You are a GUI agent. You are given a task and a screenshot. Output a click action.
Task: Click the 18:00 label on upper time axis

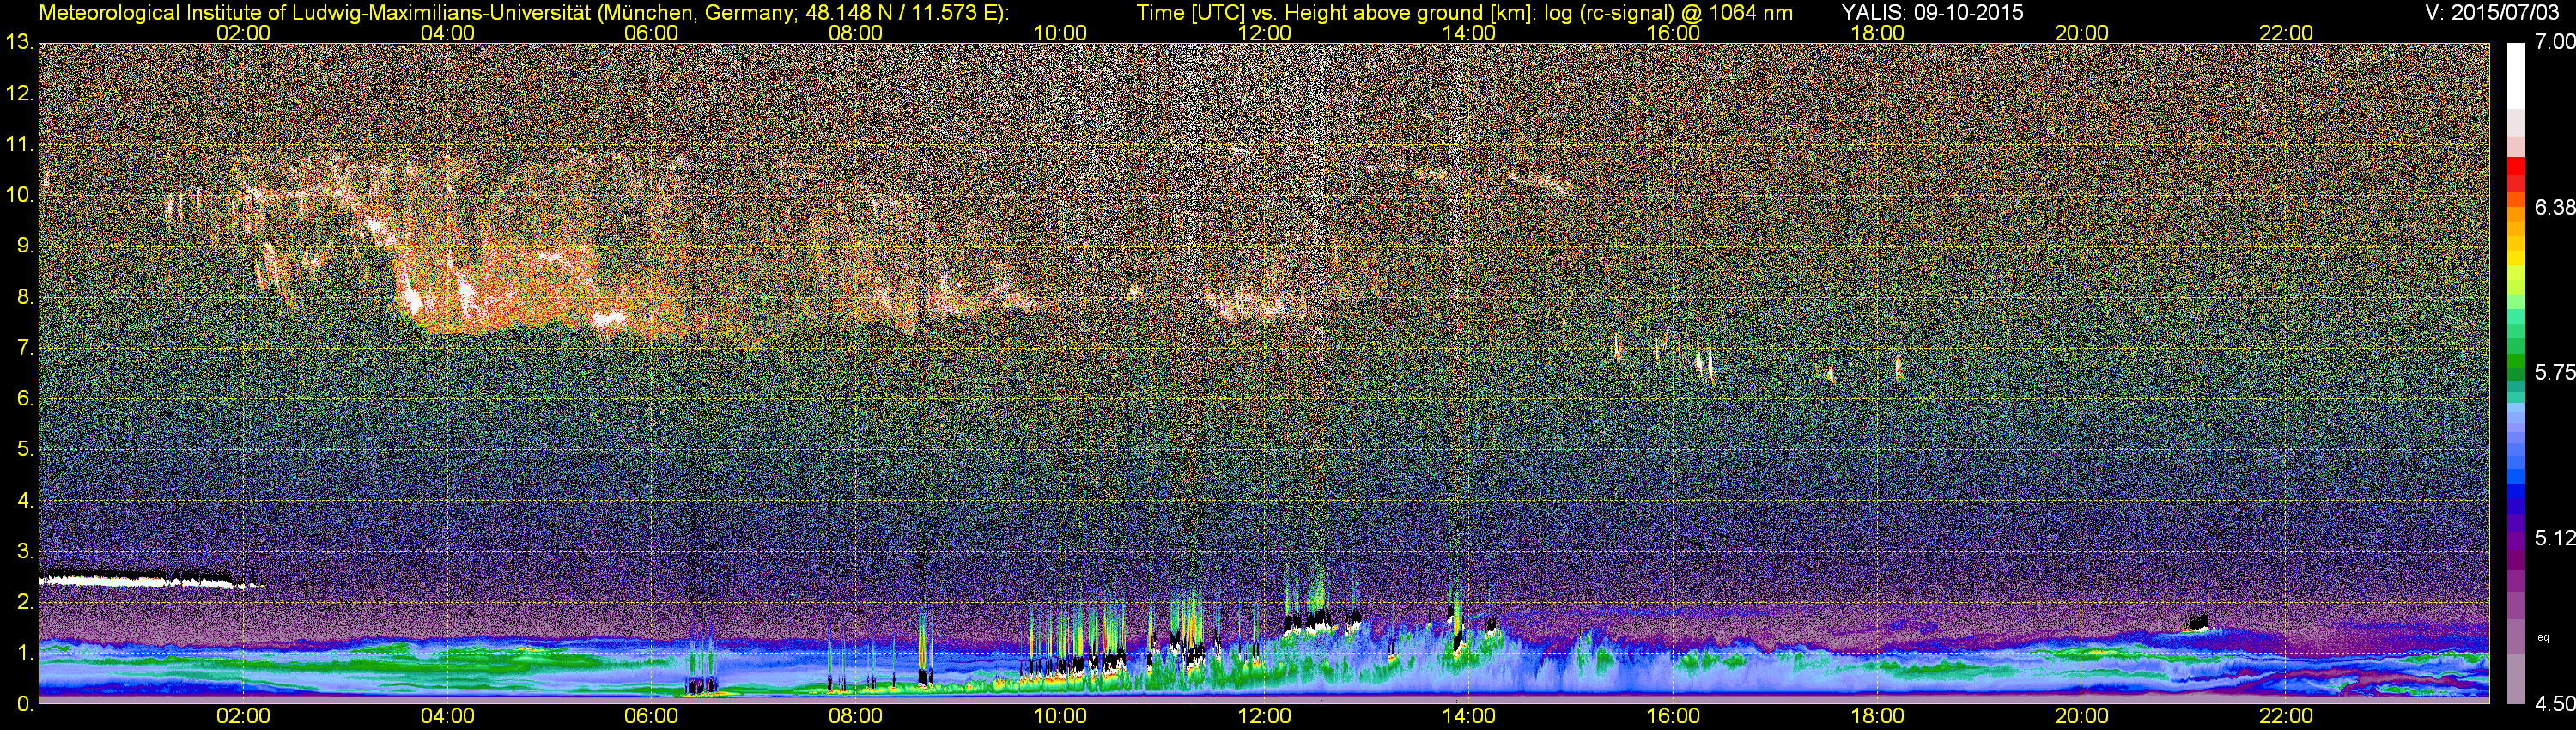point(1878,33)
